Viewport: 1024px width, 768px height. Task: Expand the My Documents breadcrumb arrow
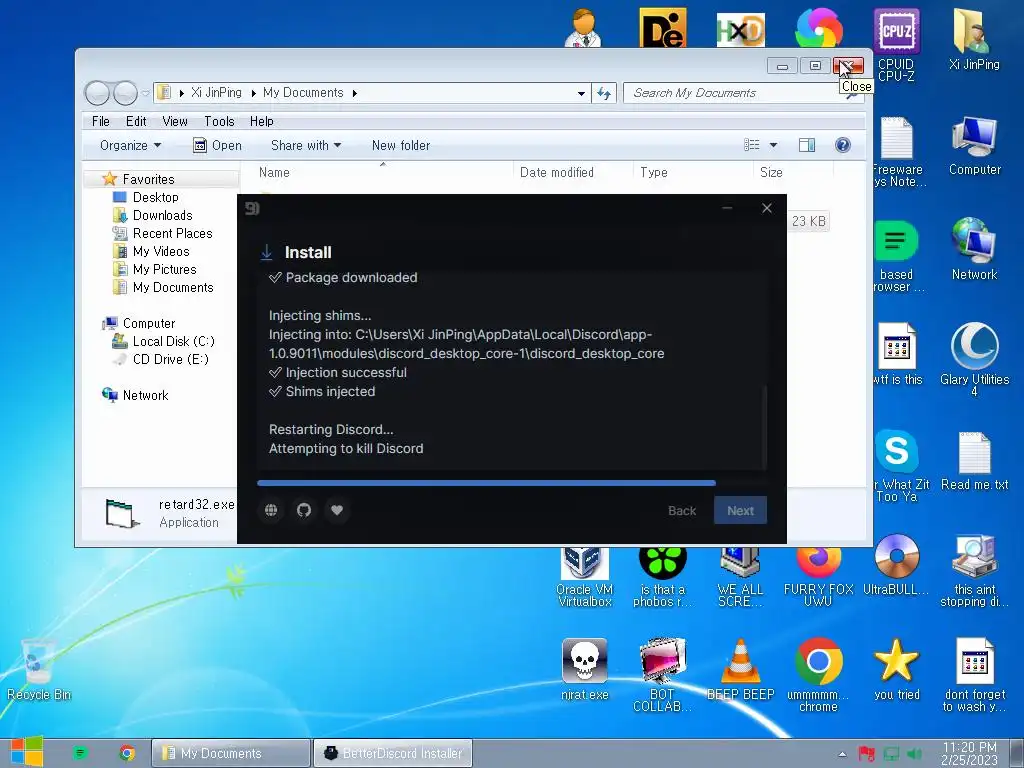355,93
